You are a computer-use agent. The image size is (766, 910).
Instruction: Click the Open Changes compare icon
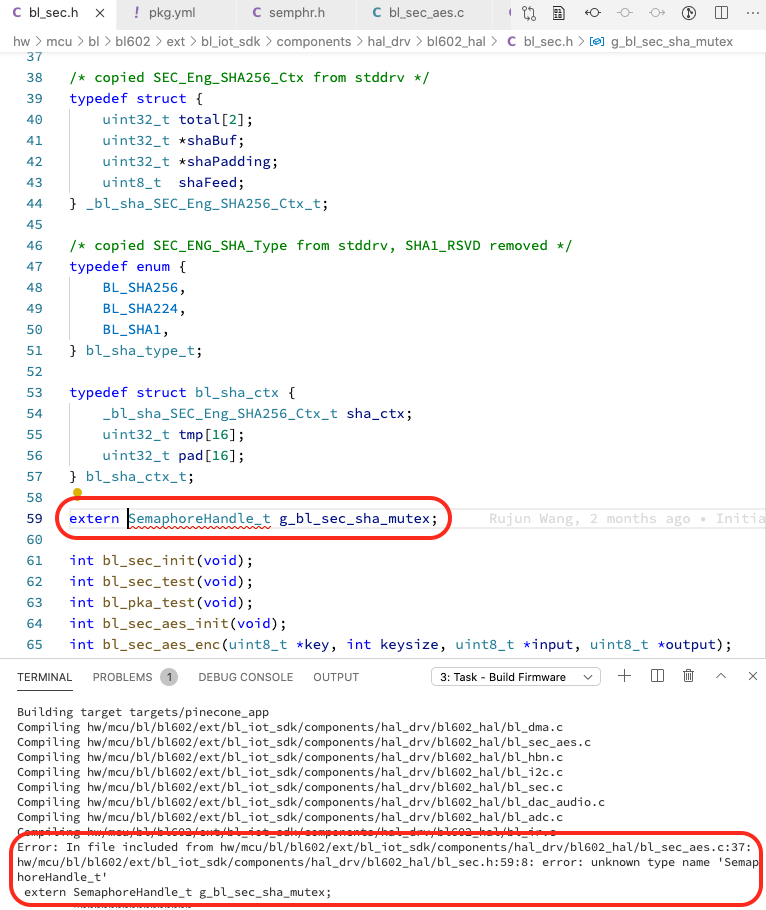(530, 13)
